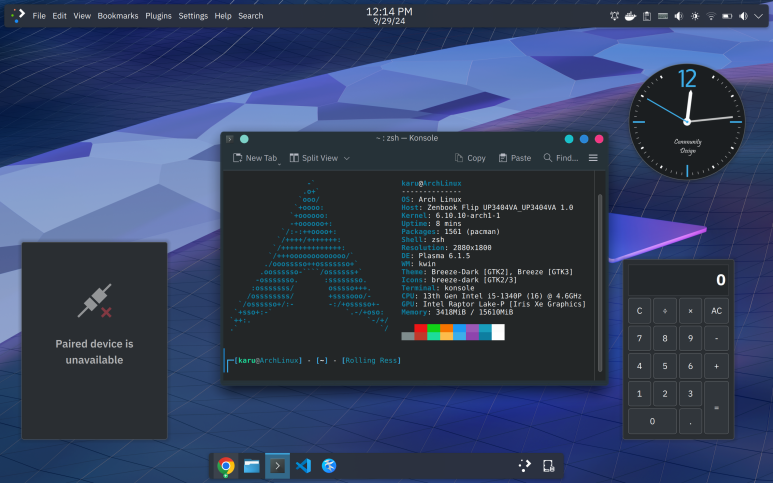Click calculator plus button
Screen dimensions: 773x483
(x=716, y=366)
